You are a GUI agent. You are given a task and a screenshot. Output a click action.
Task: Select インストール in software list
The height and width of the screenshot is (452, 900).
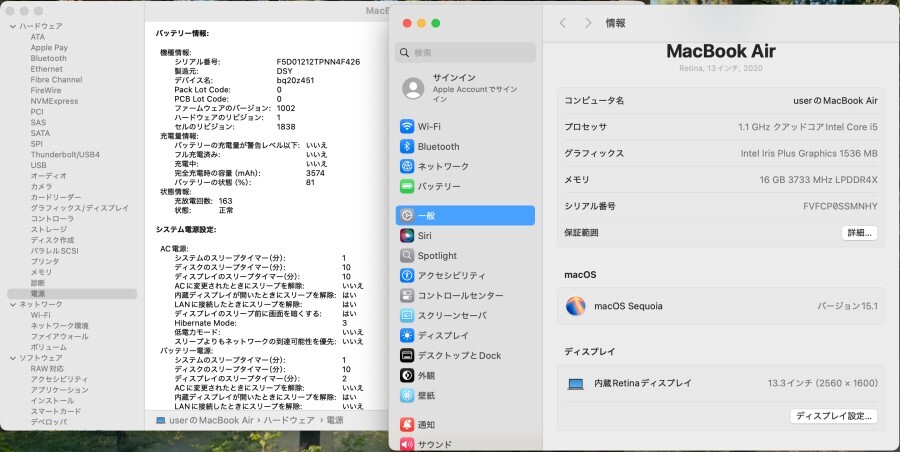[52, 400]
